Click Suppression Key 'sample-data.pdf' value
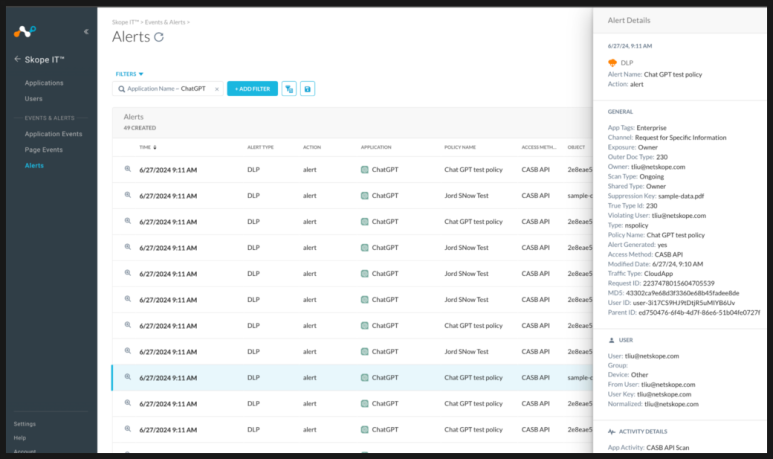Viewport: 773px width, 459px height. (x=681, y=196)
